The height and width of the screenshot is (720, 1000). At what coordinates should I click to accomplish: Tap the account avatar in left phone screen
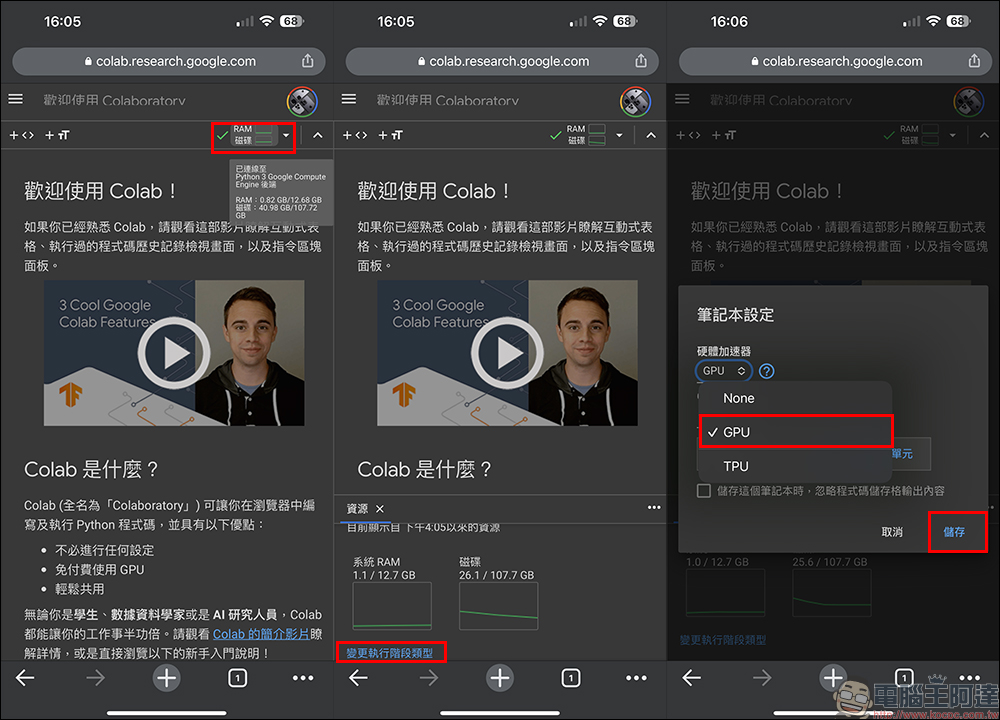pyautogui.click(x=302, y=101)
